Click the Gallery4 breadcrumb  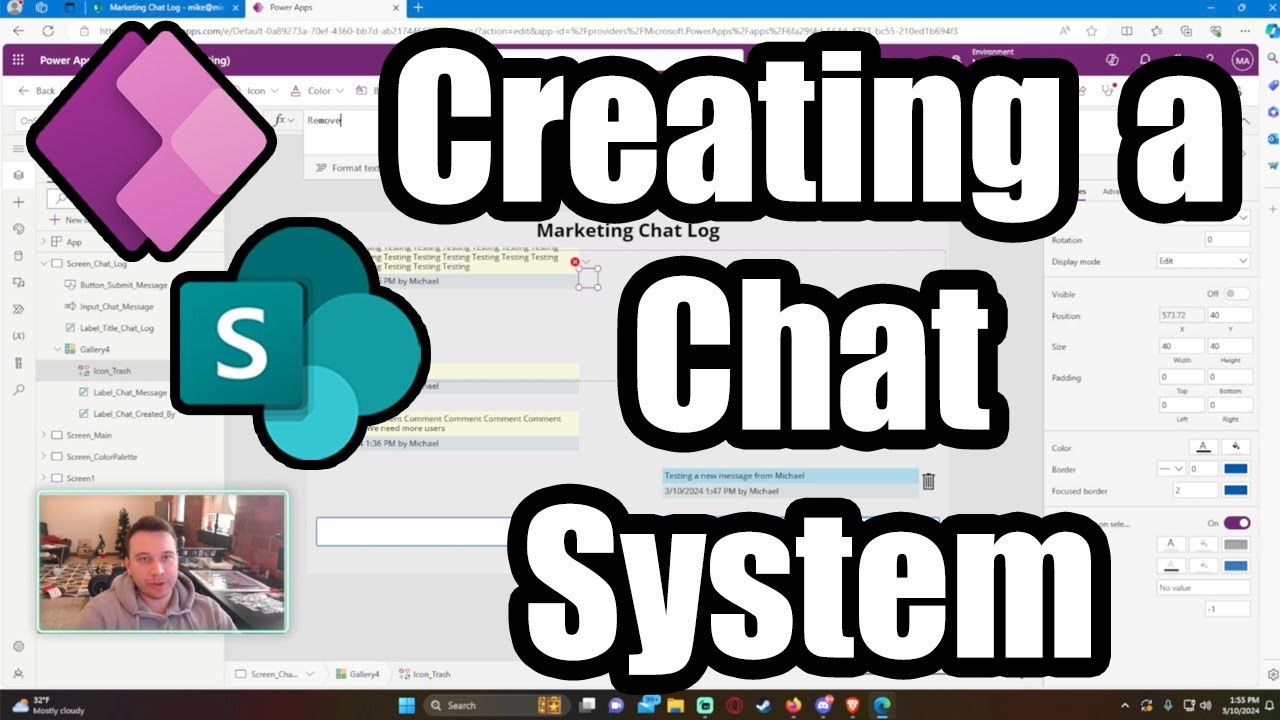(x=357, y=674)
